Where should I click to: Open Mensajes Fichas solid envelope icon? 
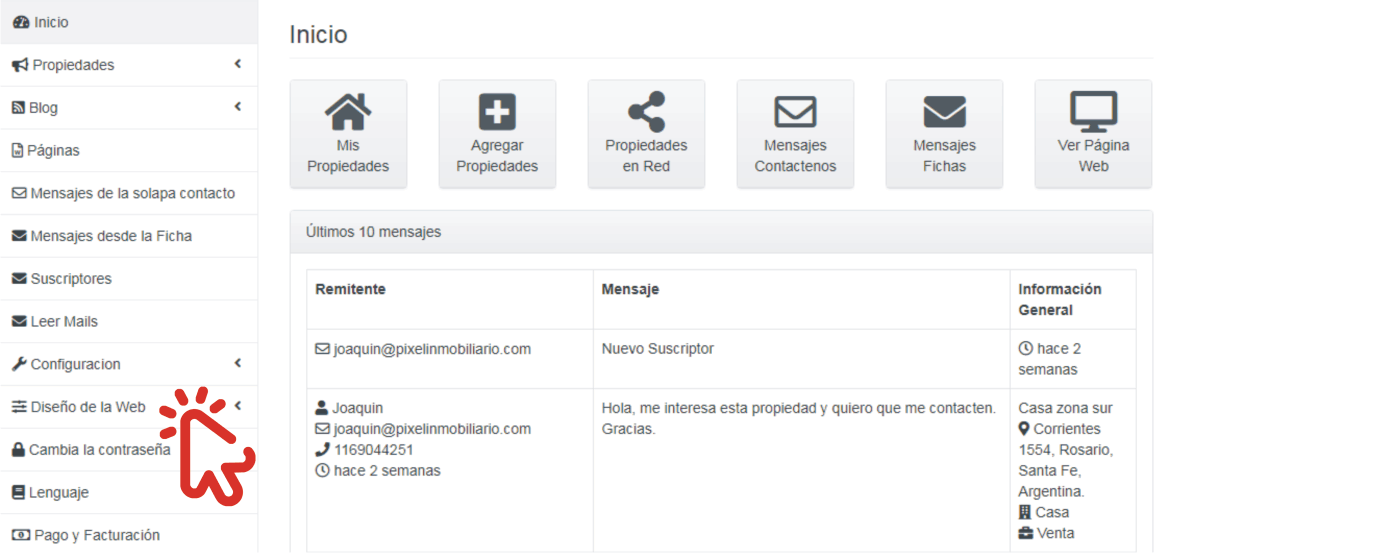click(944, 112)
